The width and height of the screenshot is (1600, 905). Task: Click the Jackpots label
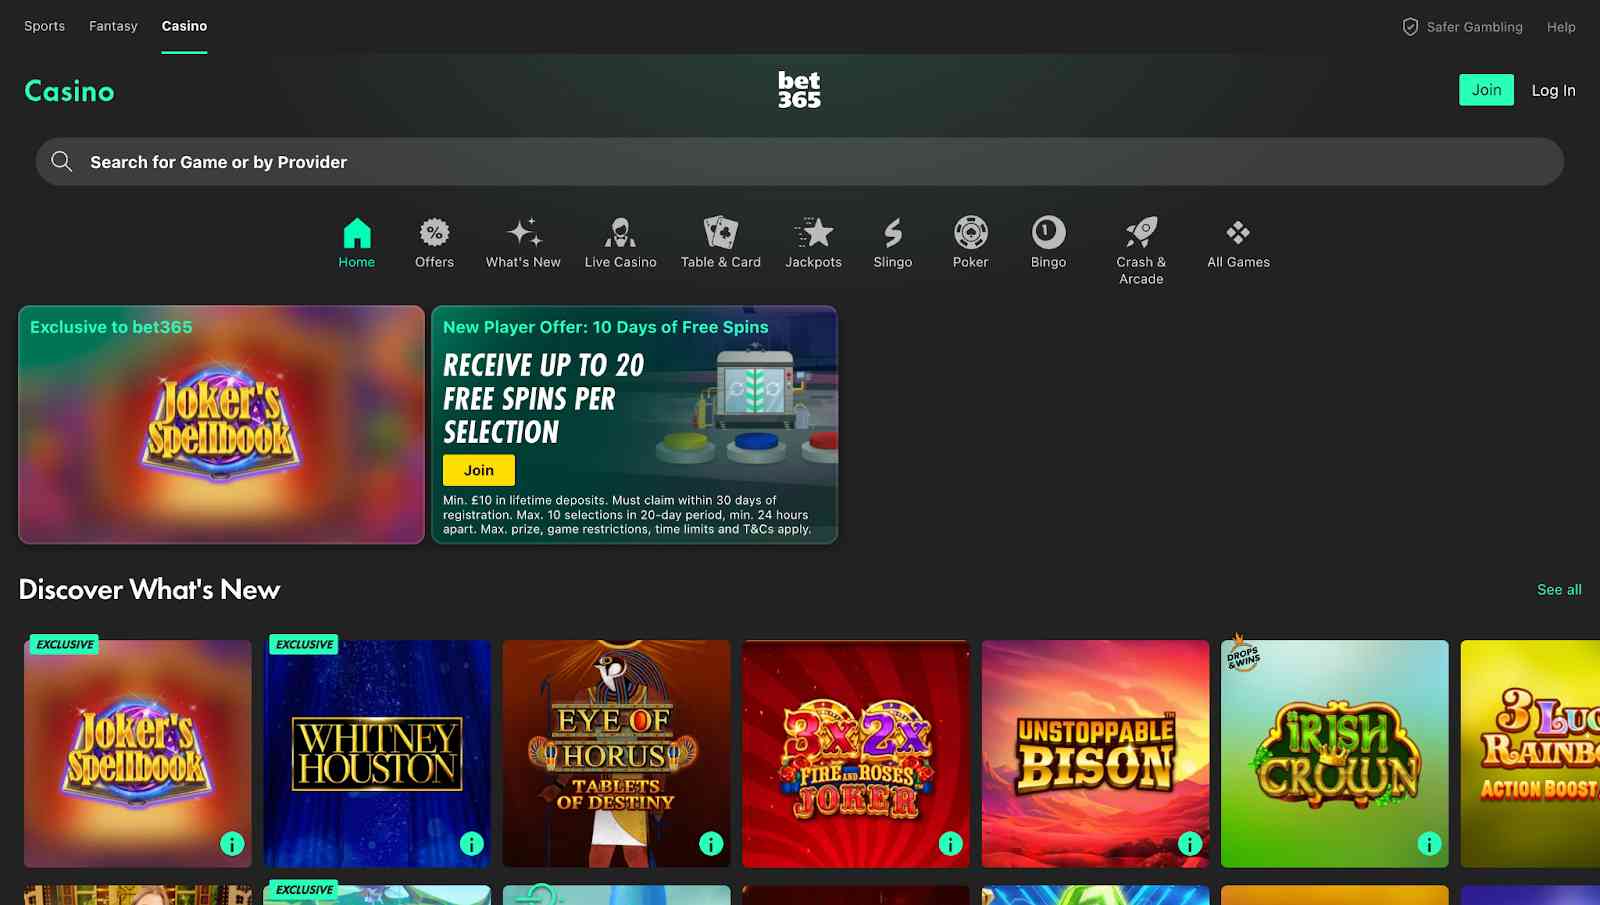814,262
